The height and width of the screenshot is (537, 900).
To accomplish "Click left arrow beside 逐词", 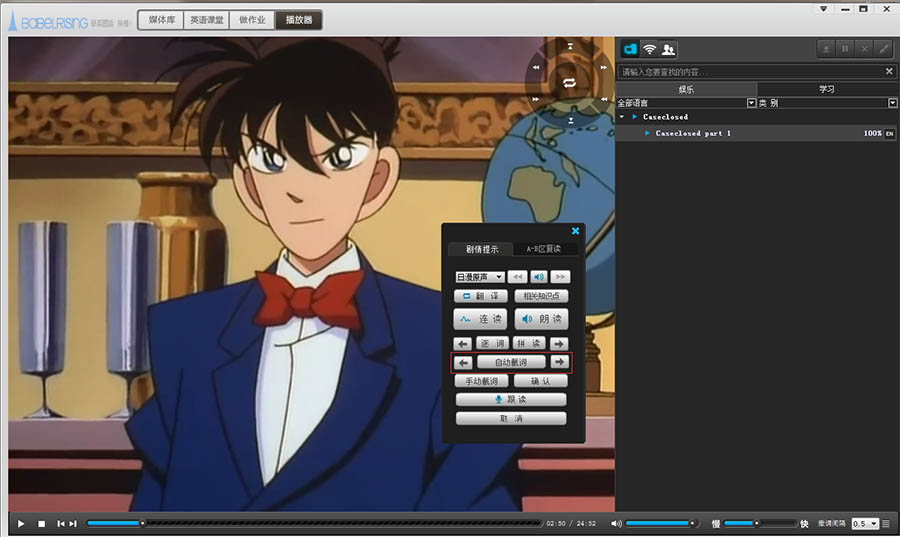I will 463,344.
